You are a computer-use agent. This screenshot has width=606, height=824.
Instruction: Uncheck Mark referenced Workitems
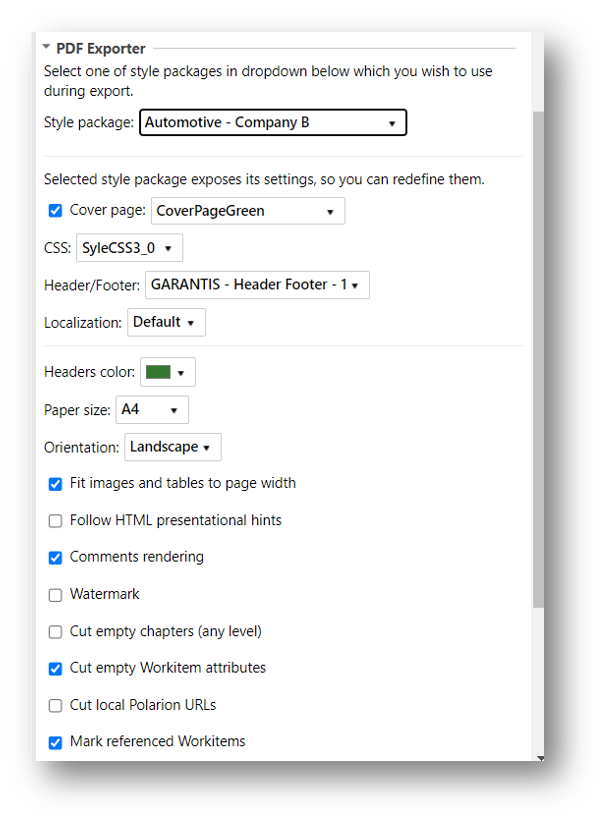coord(55,743)
